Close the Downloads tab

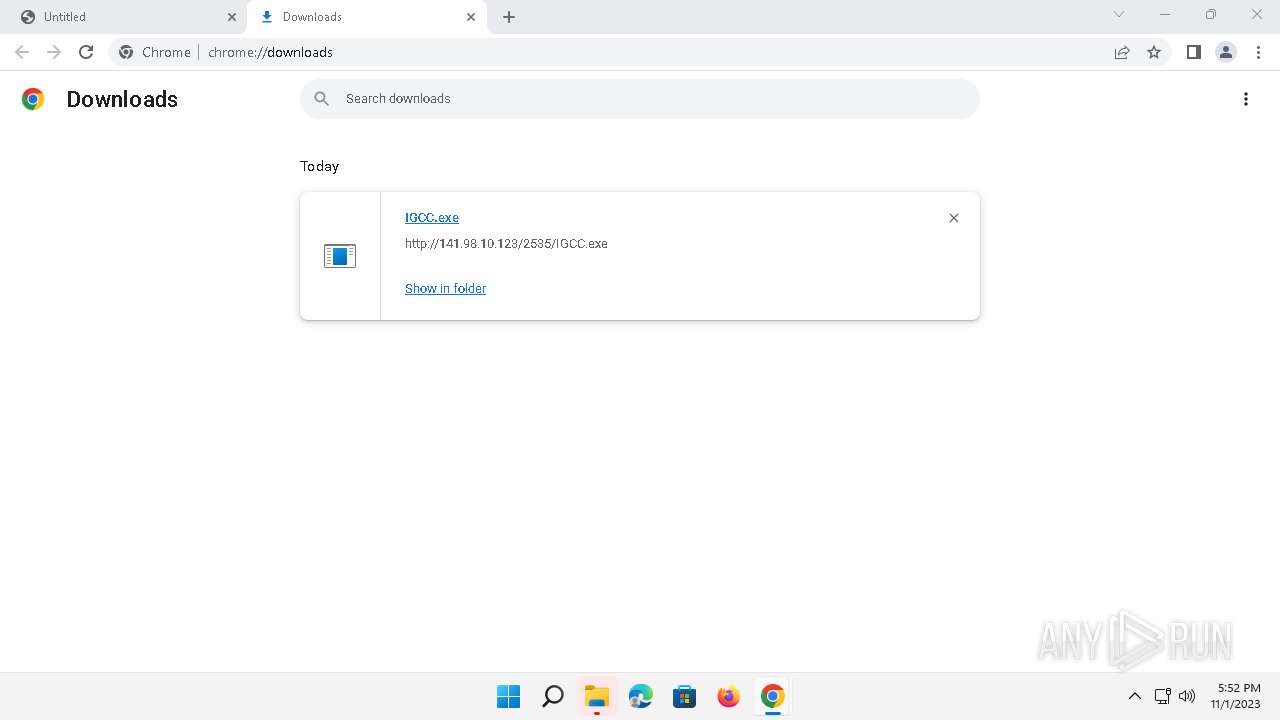(472, 17)
